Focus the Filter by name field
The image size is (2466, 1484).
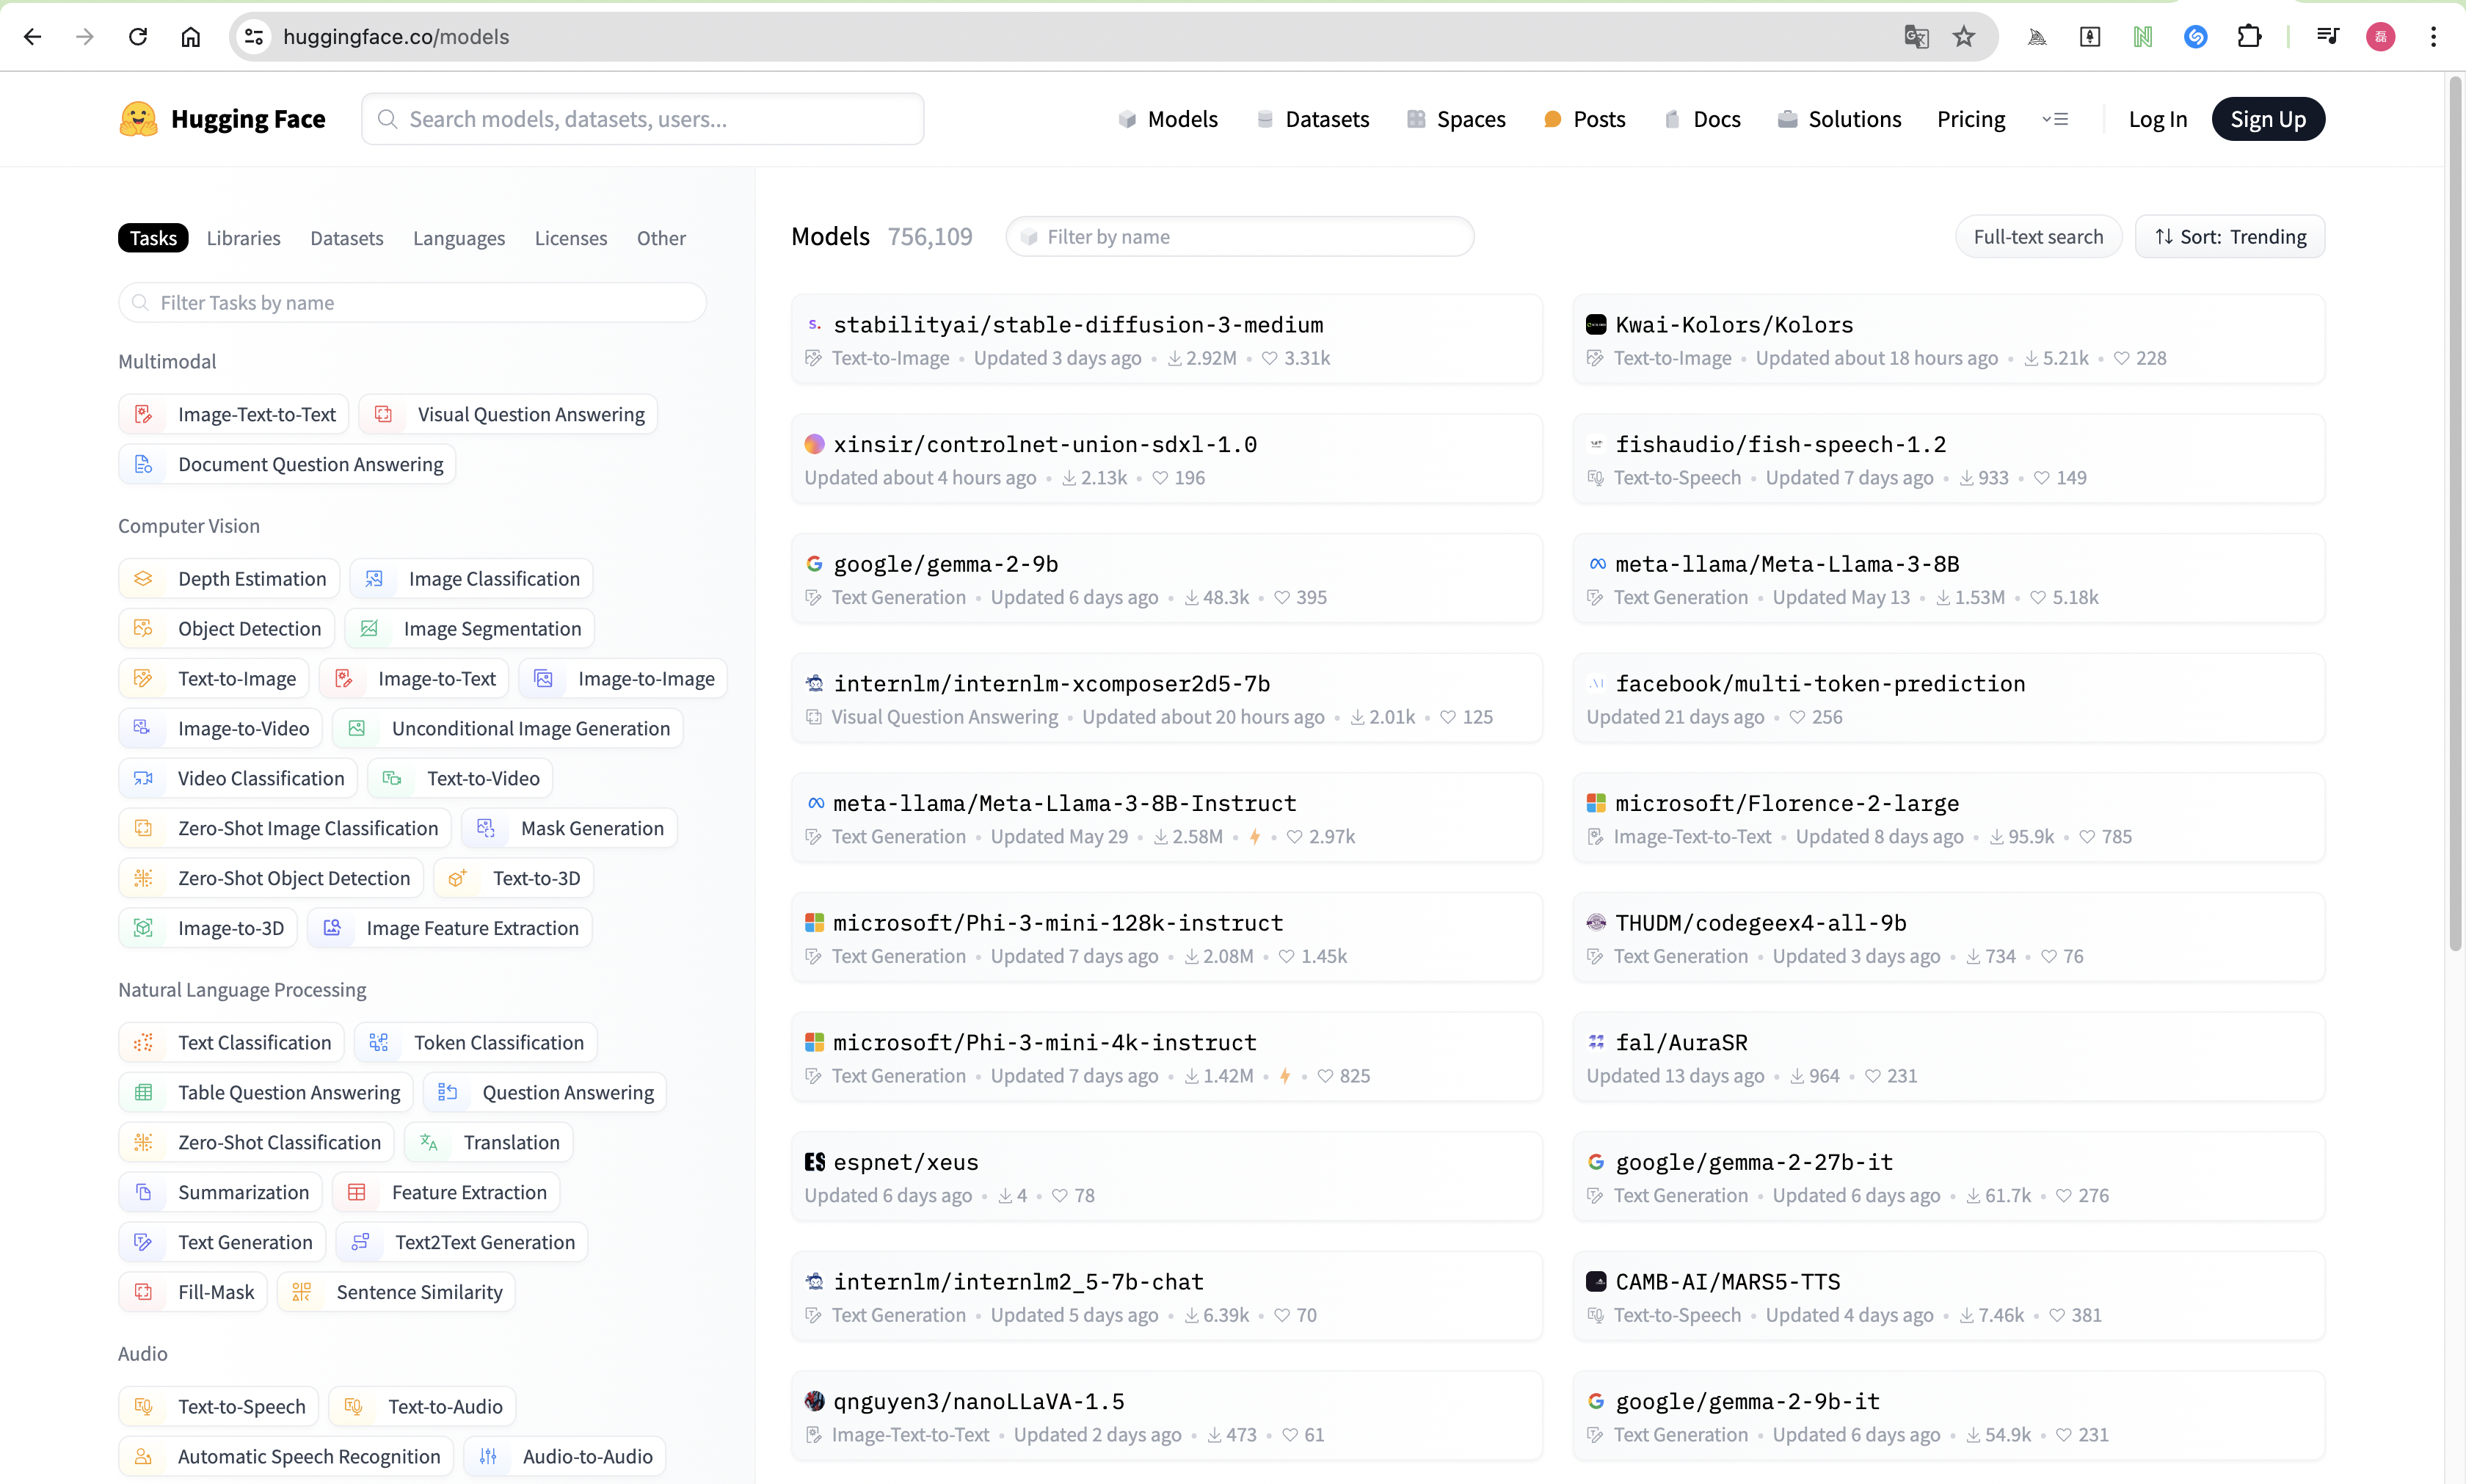click(x=1239, y=237)
